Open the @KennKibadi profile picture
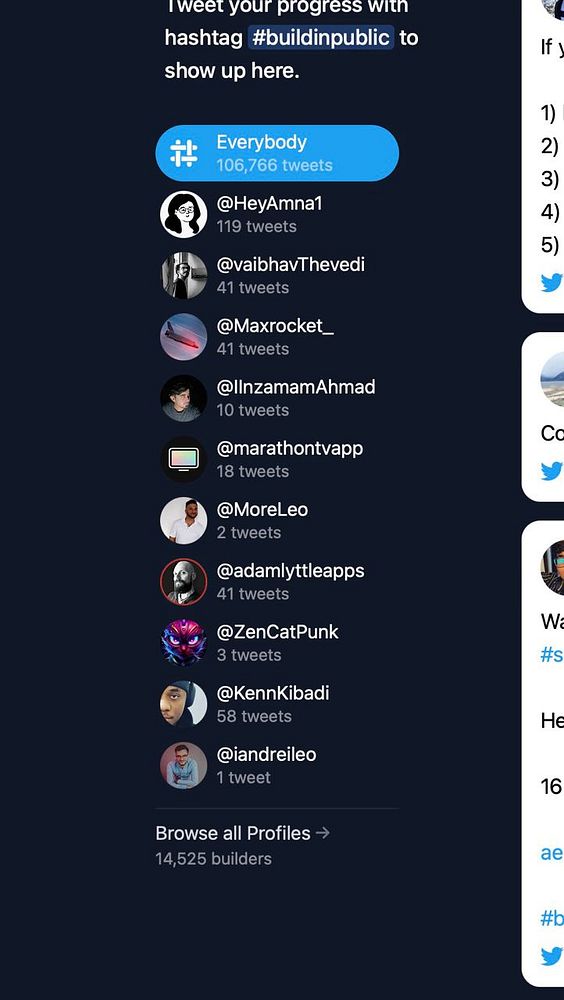 click(184, 704)
